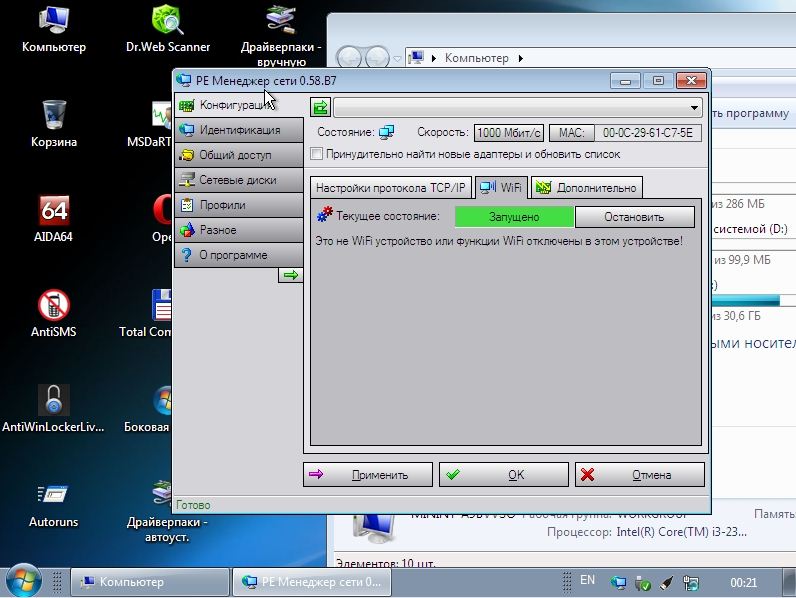Click the green arrow below the sidebar

point(290,275)
